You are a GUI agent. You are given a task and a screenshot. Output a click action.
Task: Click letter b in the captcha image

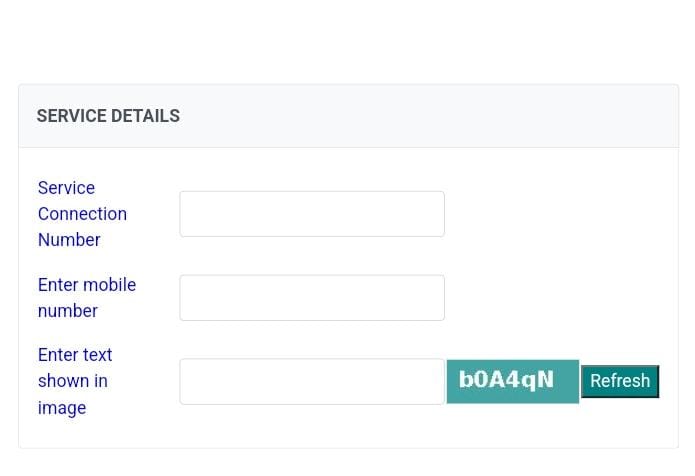tap(467, 379)
